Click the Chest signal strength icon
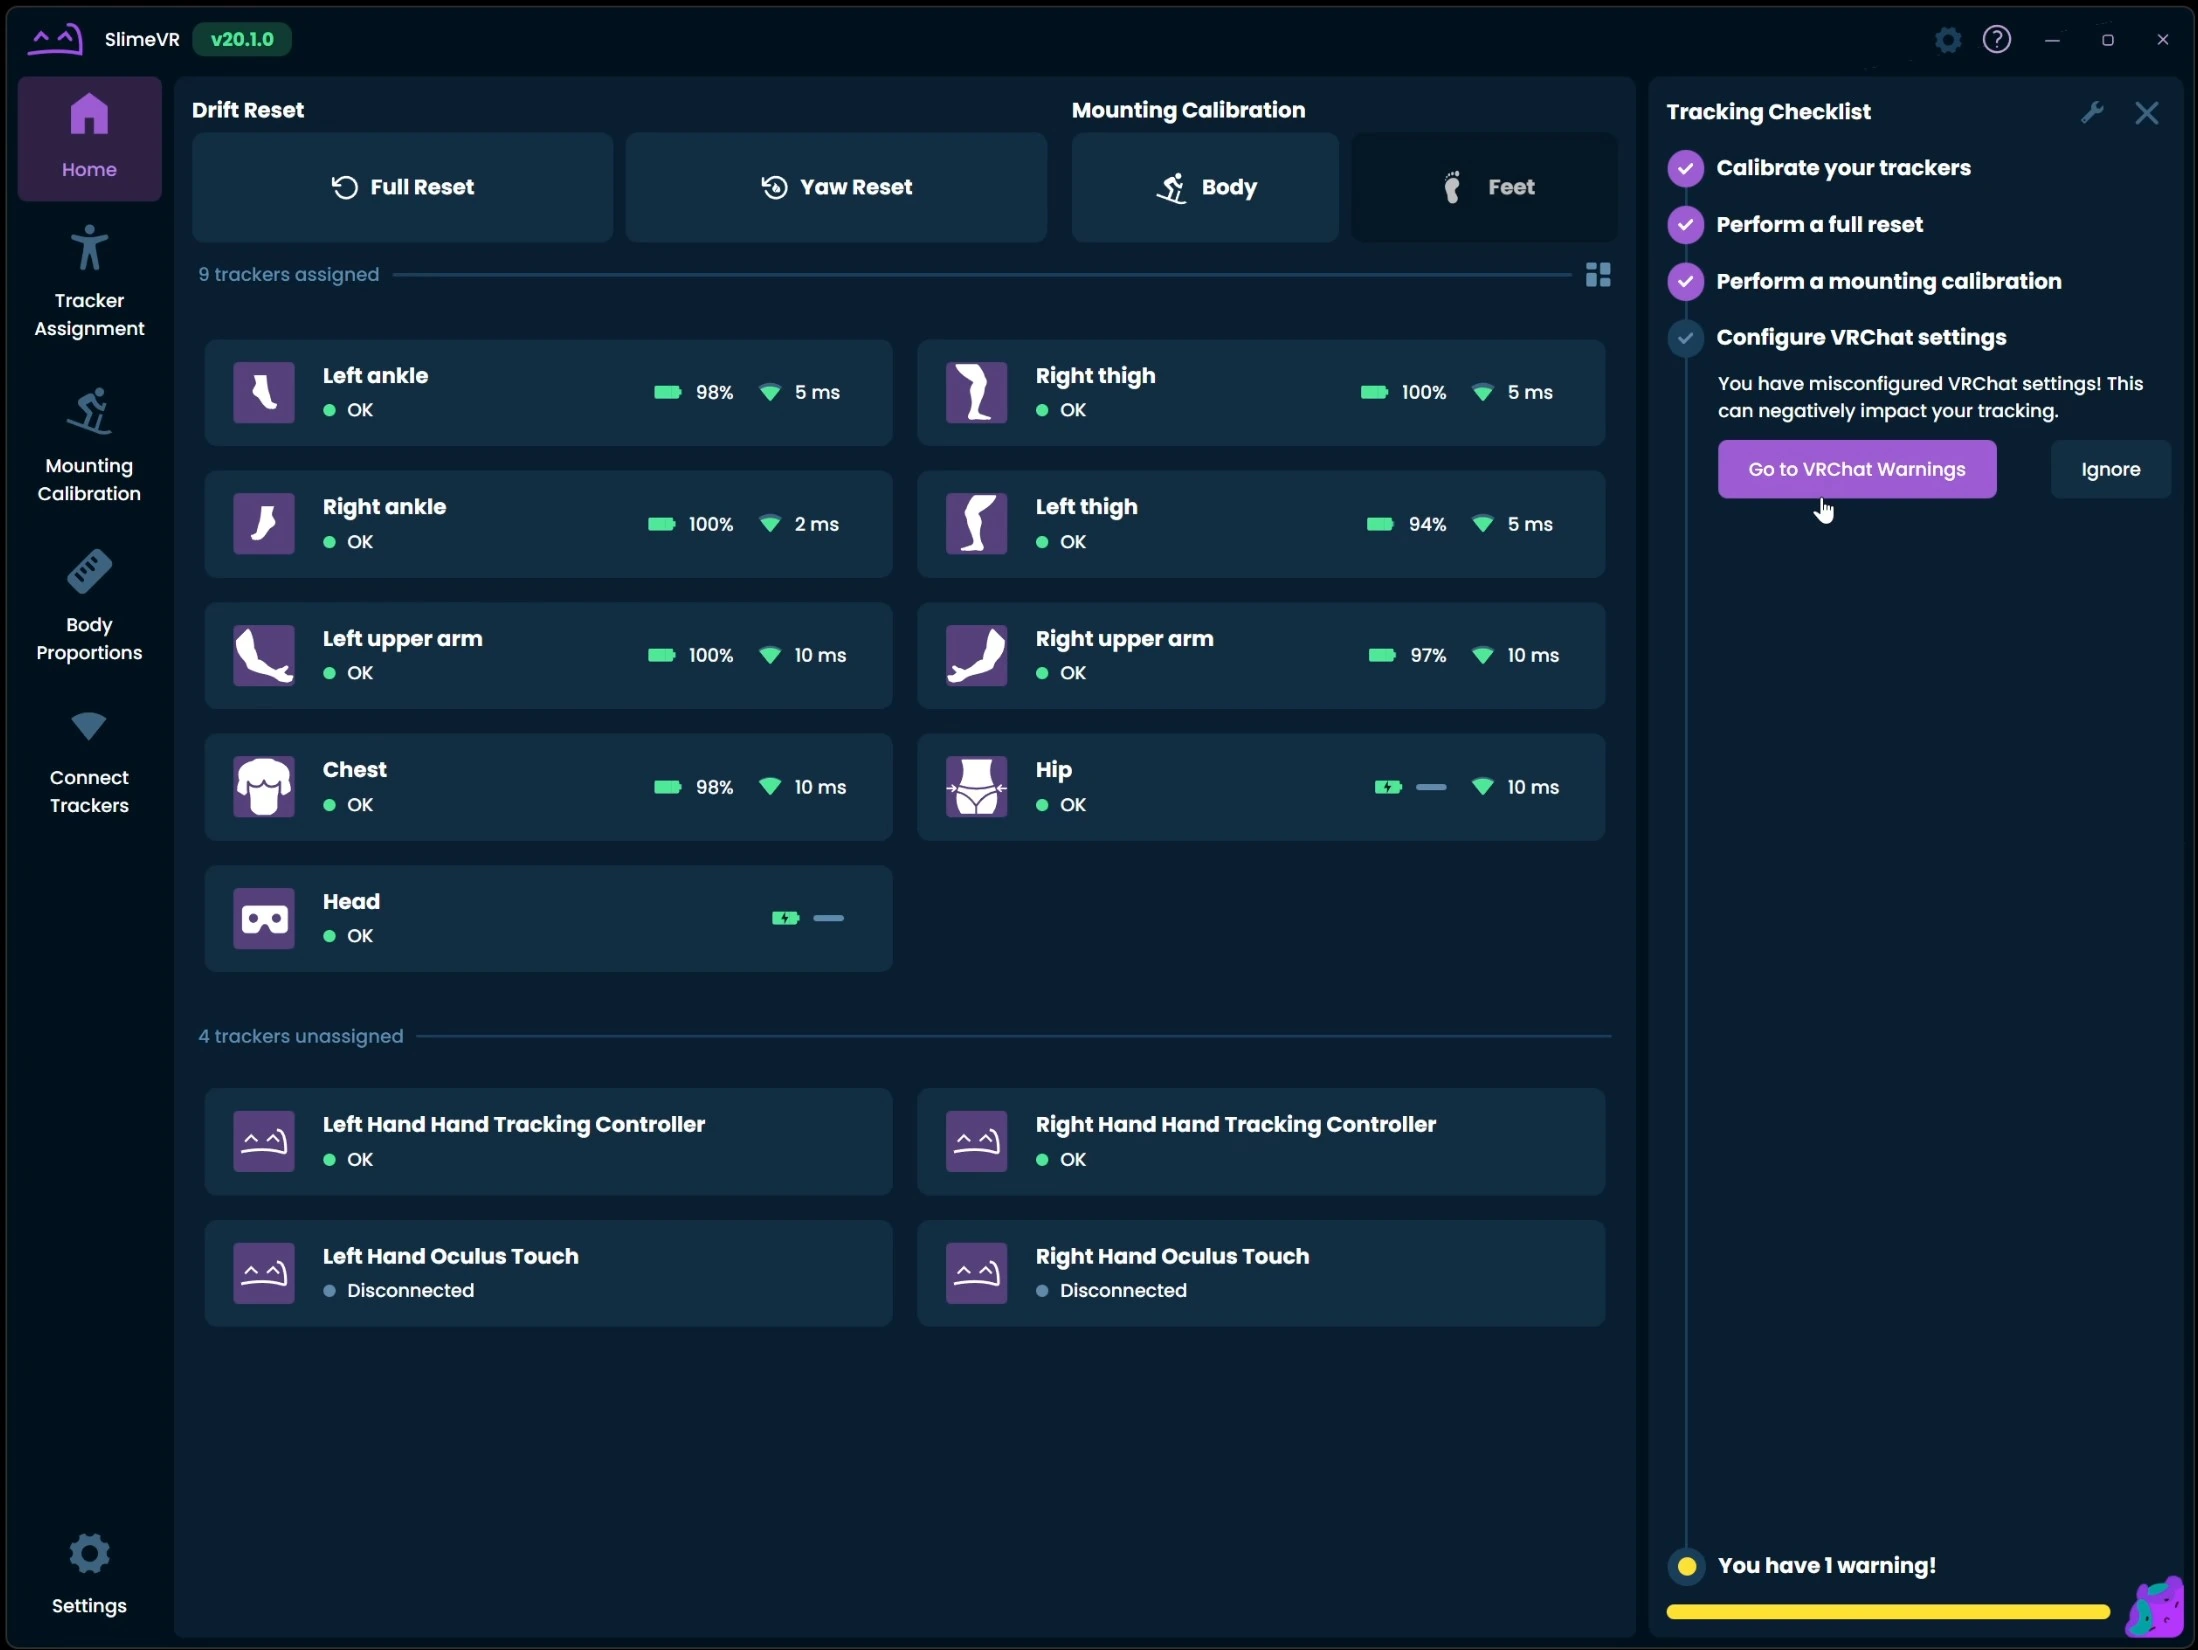This screenshot has height=1650, width=2198. pyautogui.click(x=770, y=786)
